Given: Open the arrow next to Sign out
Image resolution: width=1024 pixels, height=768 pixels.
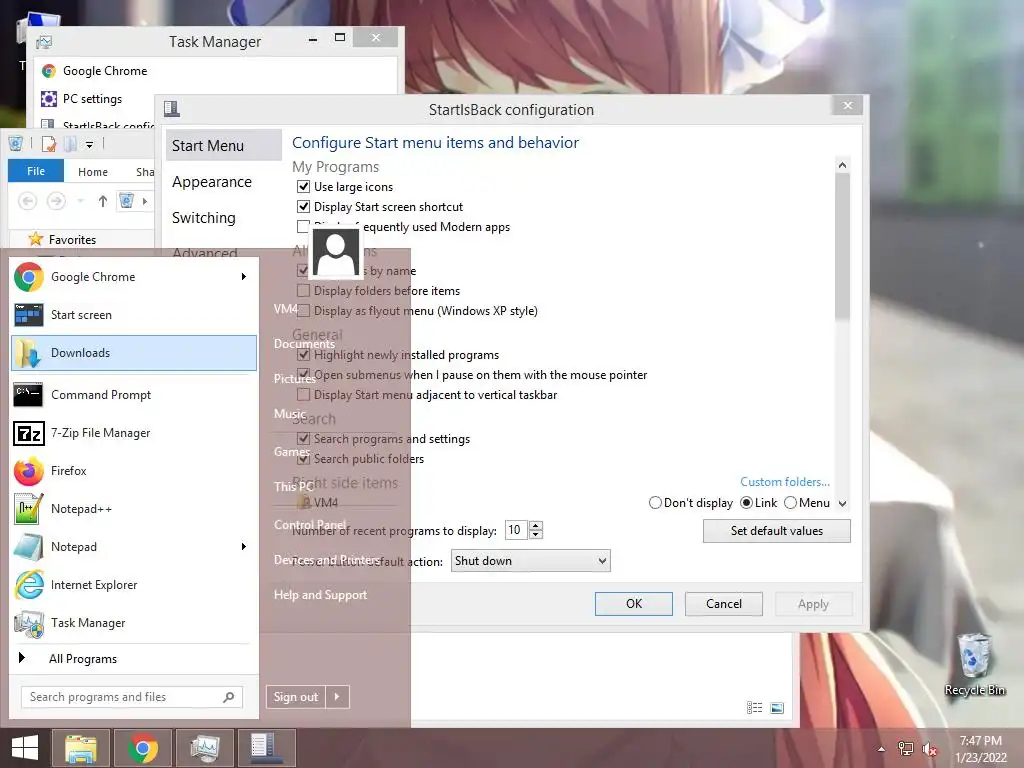Looking at the screenshot, I should (337, 697).
